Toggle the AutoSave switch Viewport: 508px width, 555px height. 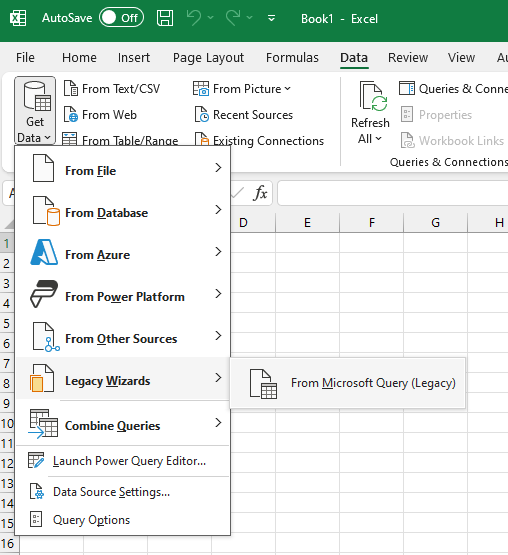tap(121, 18)
